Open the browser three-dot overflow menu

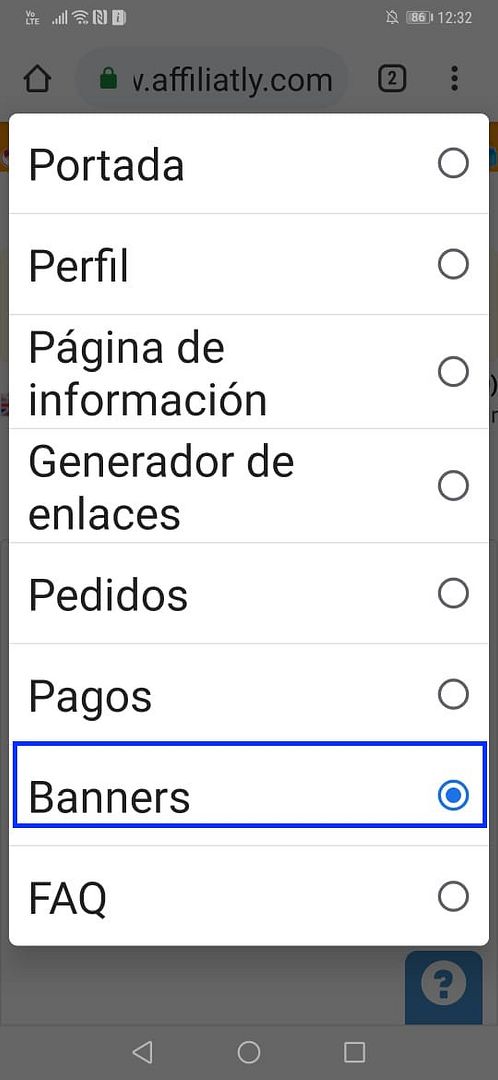tap(454, 79)
